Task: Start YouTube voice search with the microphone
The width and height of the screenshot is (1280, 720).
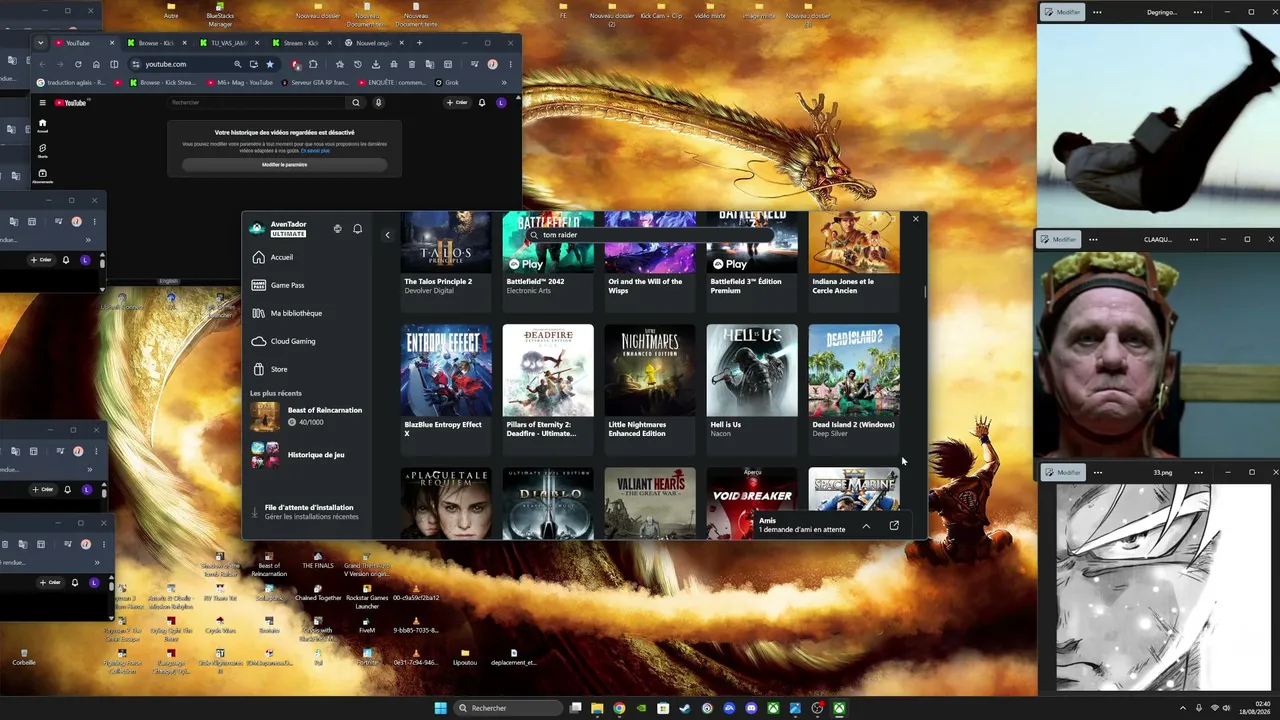Action: [378, 102]
